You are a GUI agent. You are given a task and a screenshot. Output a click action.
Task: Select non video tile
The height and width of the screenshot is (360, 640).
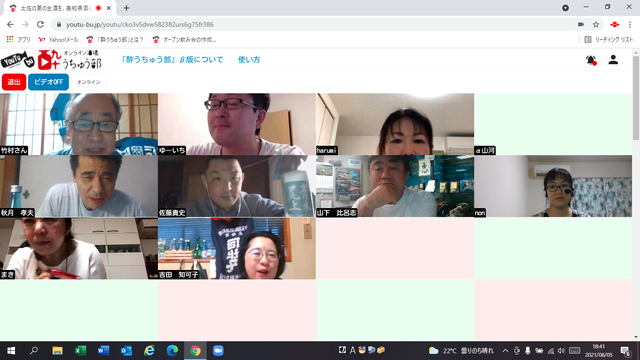[553, 186]
